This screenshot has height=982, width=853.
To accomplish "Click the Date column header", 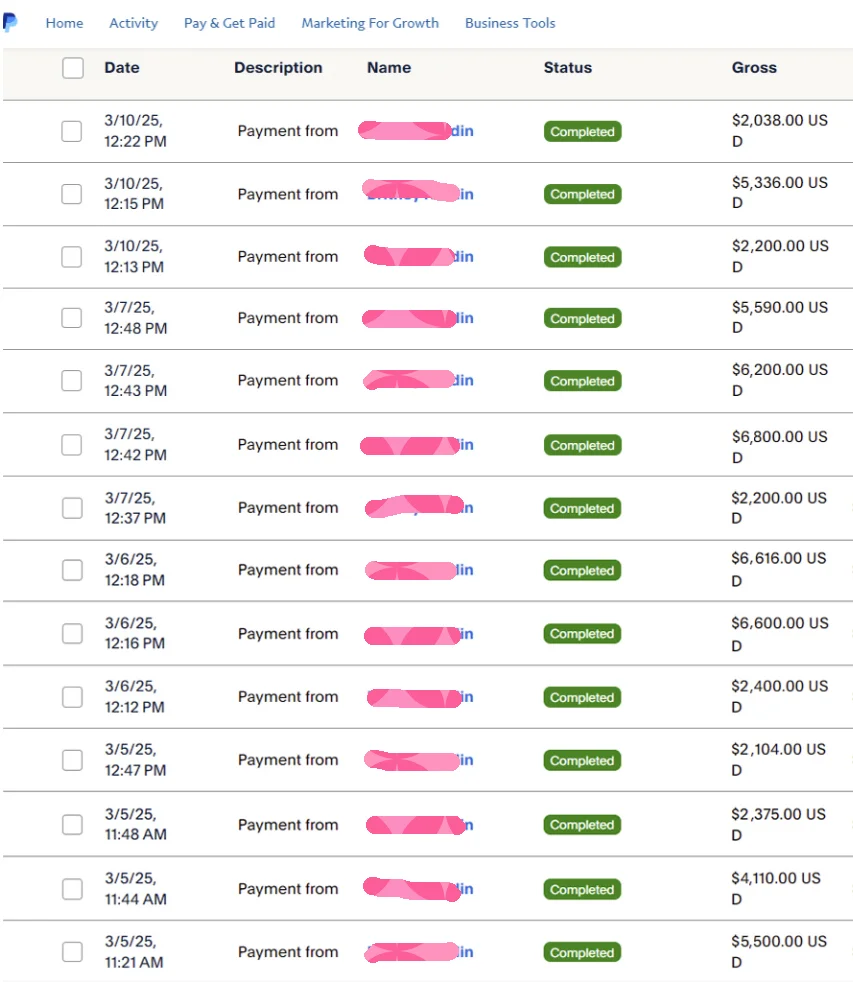I will pyautogui.click(x=122, y=68).
